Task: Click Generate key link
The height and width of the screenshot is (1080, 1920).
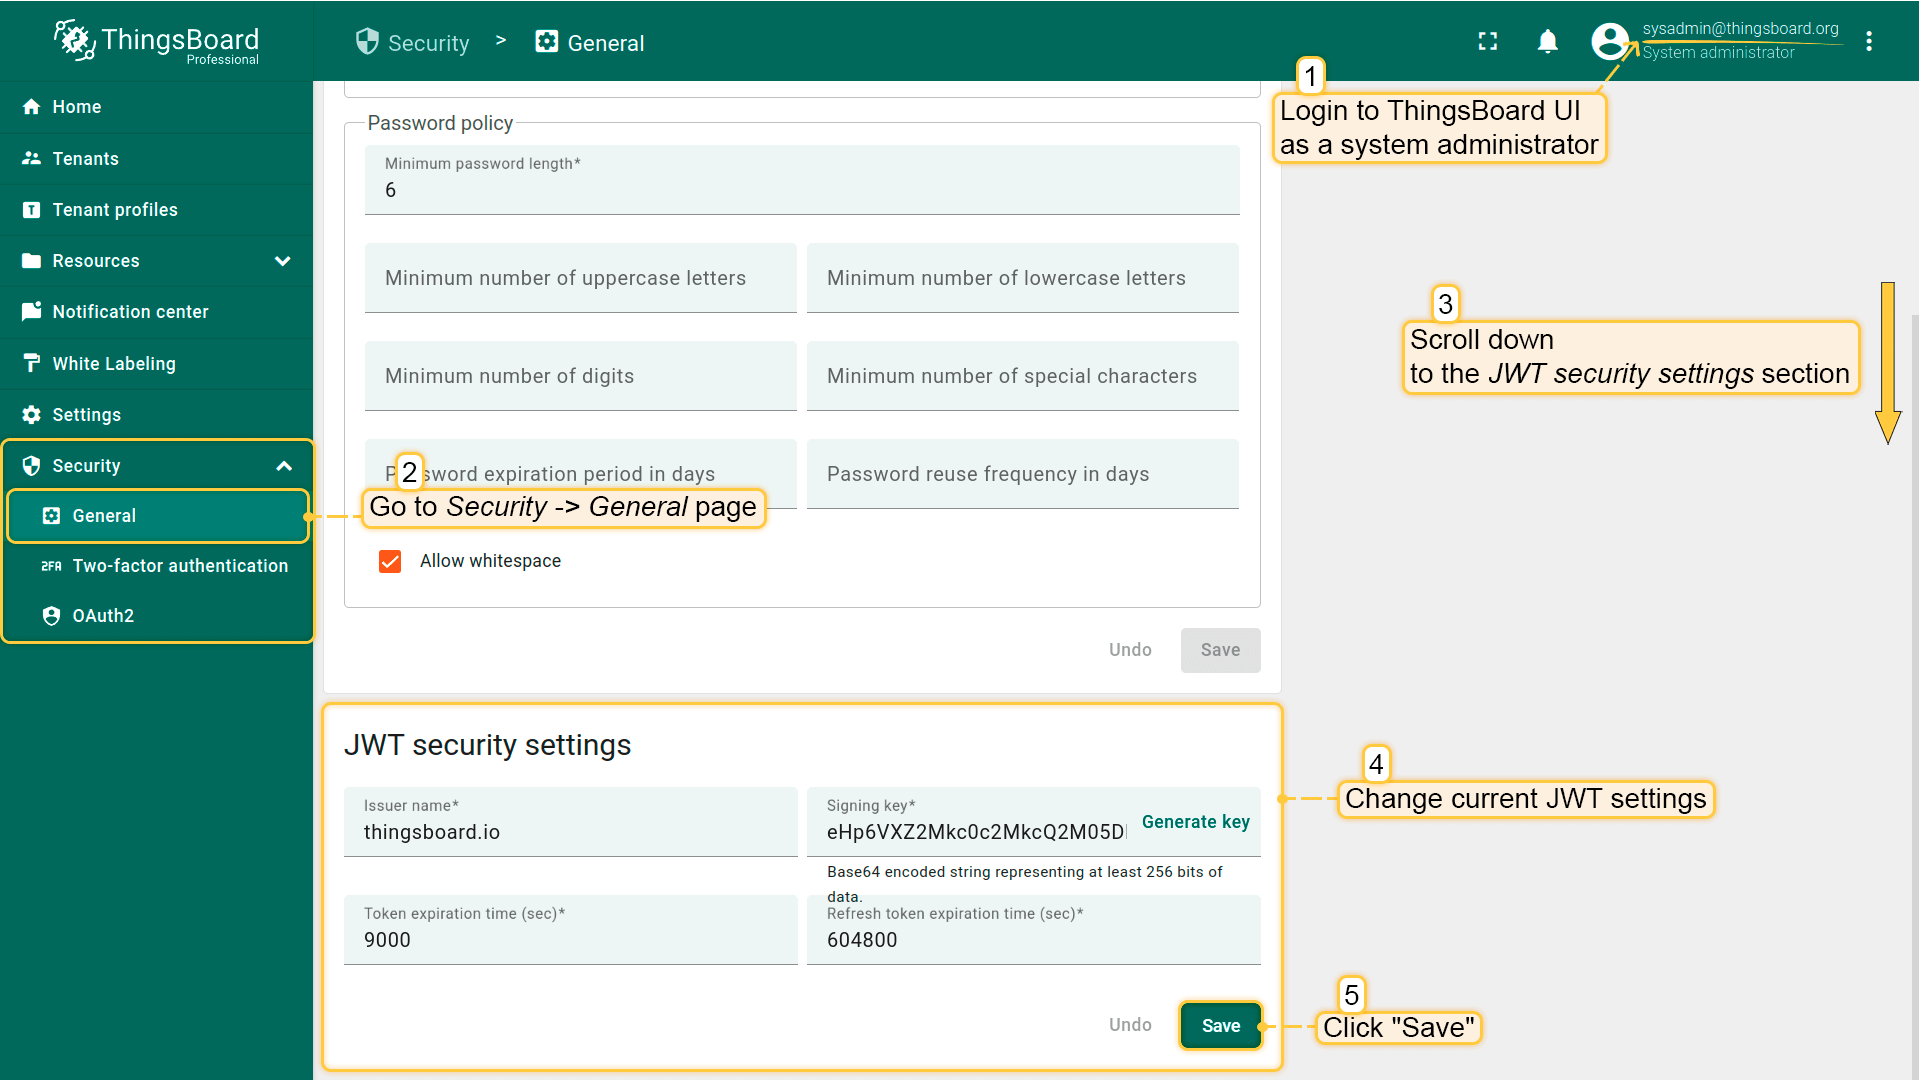Action: pyautogui.click(x=1195, y=822)
